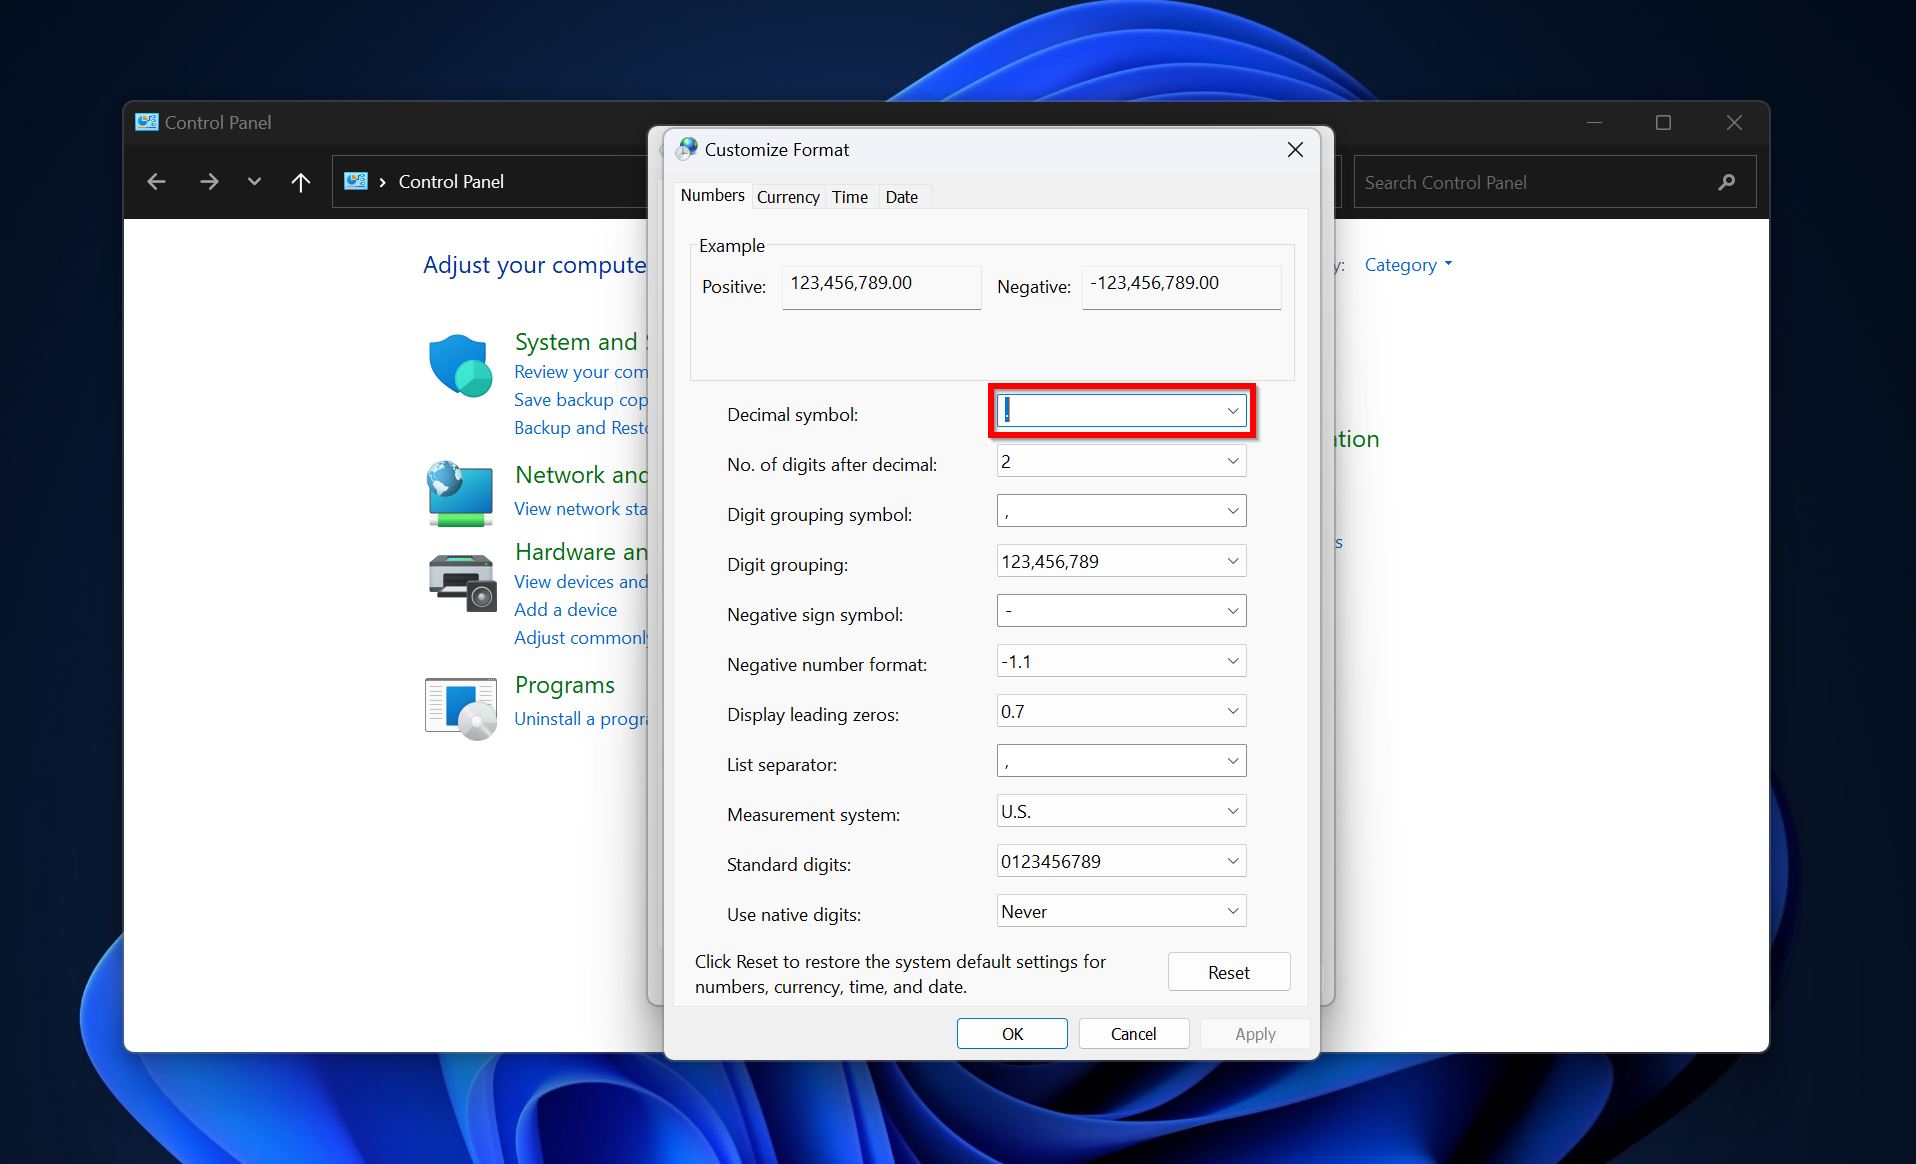Switch to the Currency tab
Screen dimensions: 1916x1164
coord(788,197)
